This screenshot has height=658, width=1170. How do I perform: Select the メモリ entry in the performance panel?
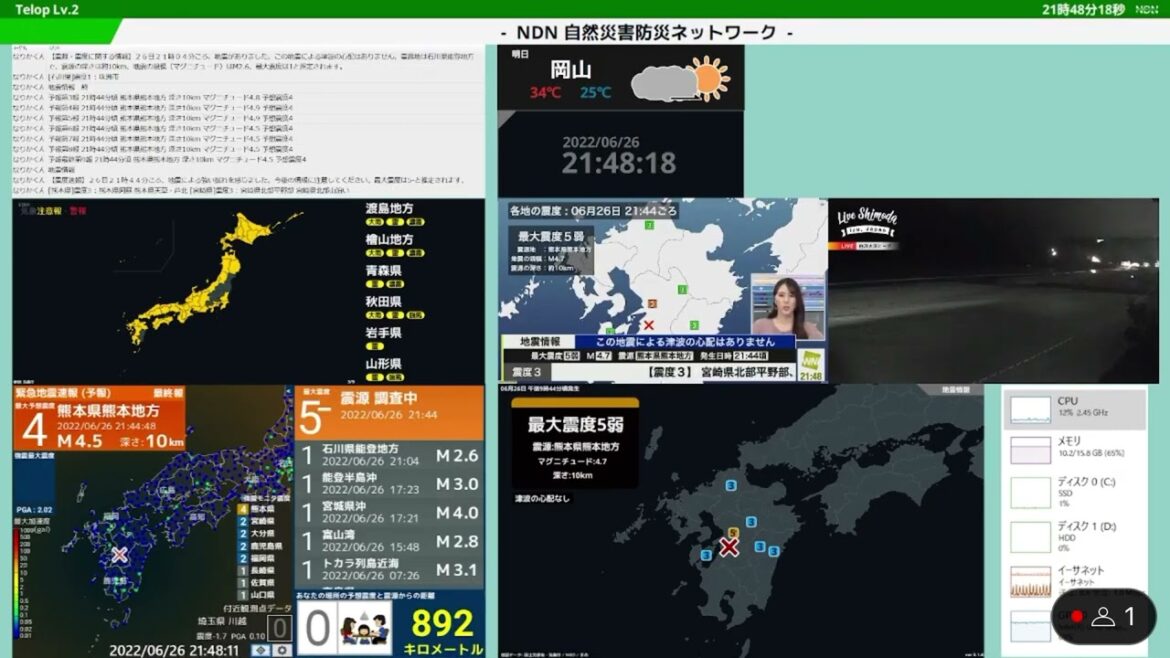[1075, 450]
